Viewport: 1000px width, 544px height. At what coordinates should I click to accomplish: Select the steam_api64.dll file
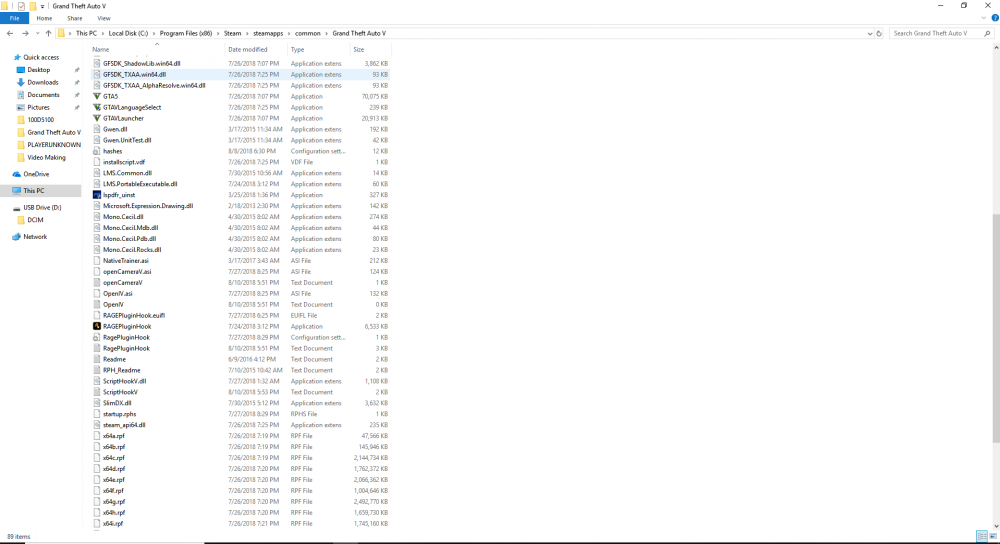(124, 425)
